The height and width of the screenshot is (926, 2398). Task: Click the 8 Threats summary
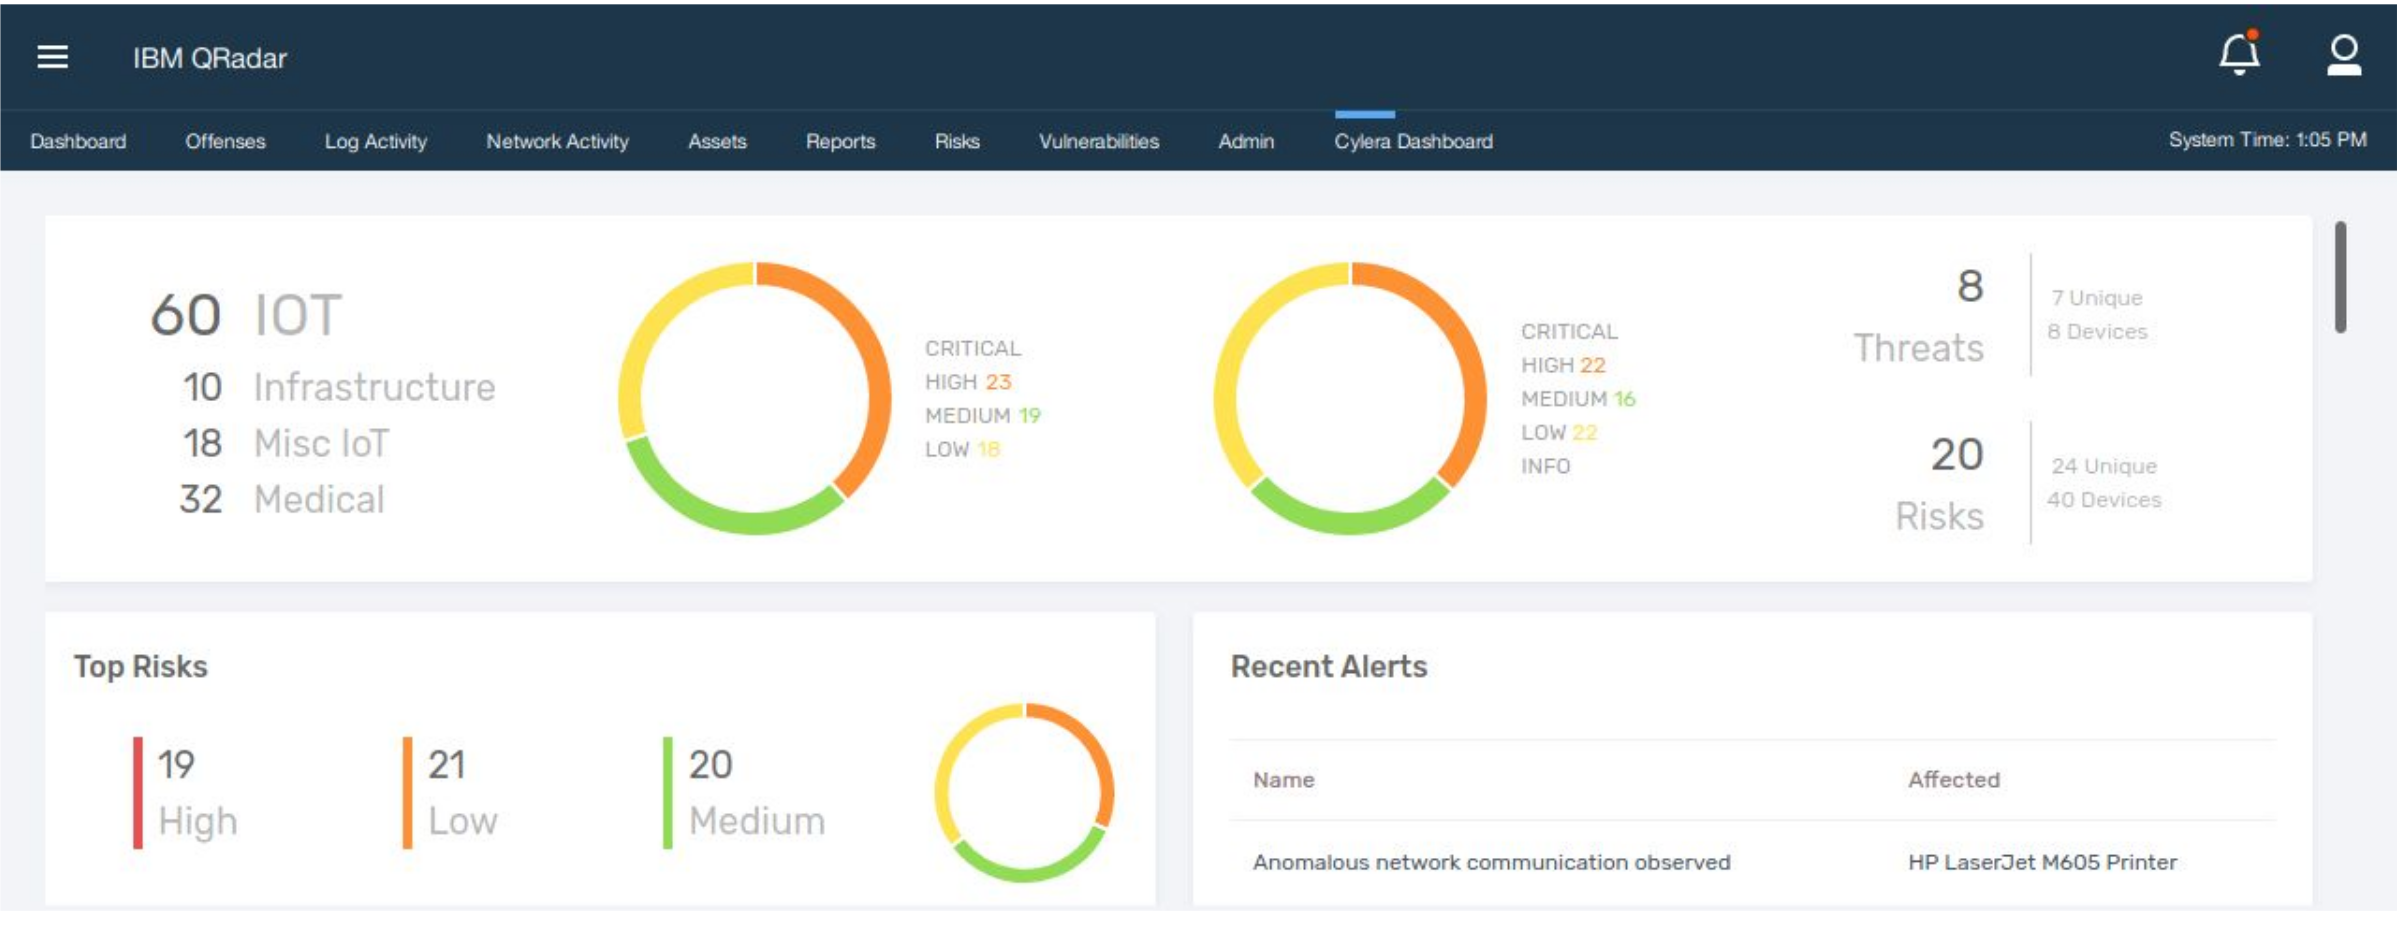[x=1919, y=316]
